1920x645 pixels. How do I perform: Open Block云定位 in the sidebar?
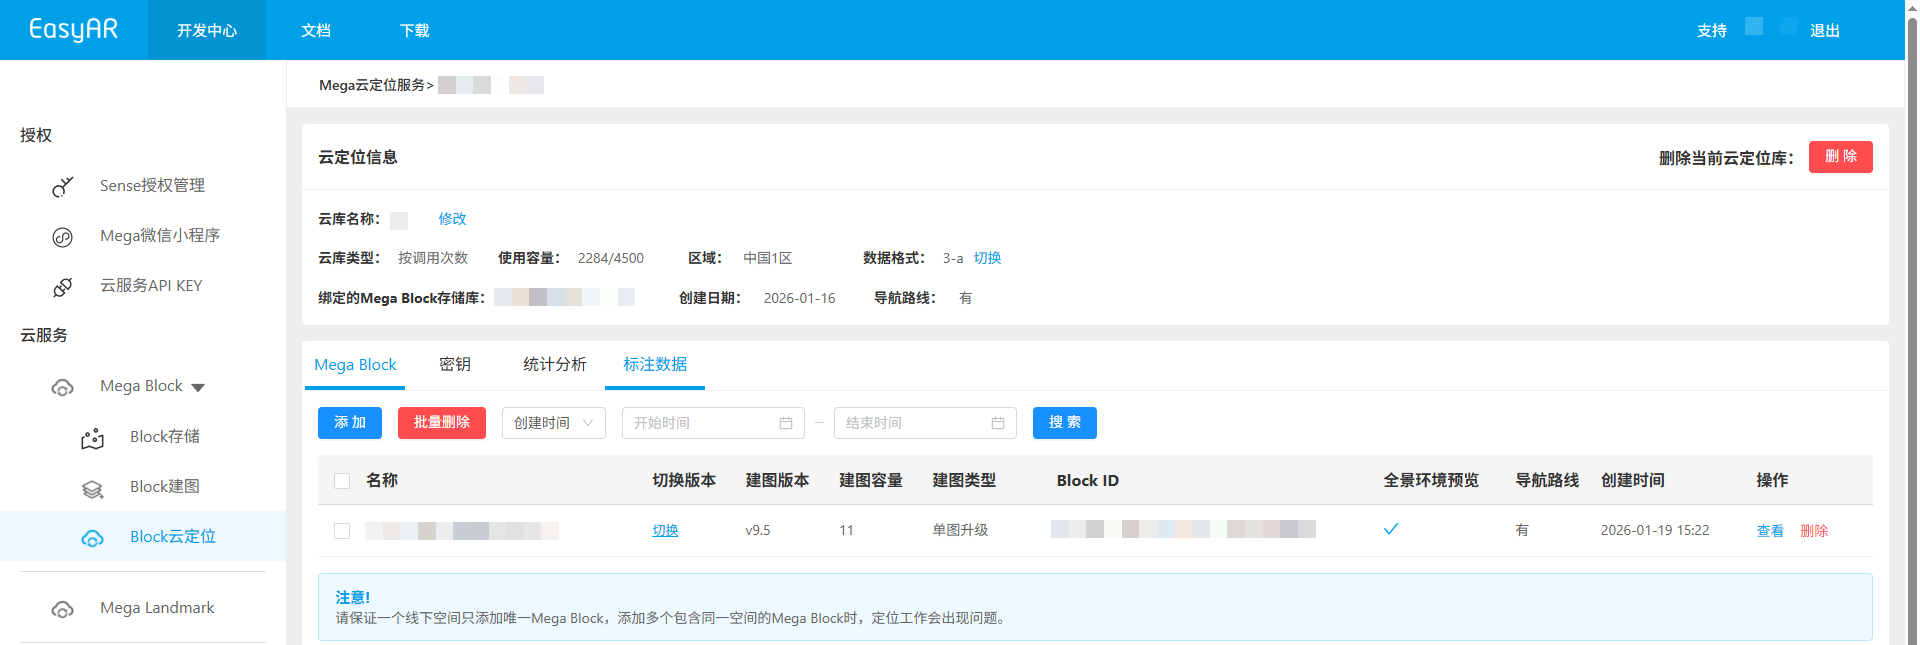[173, 537]
